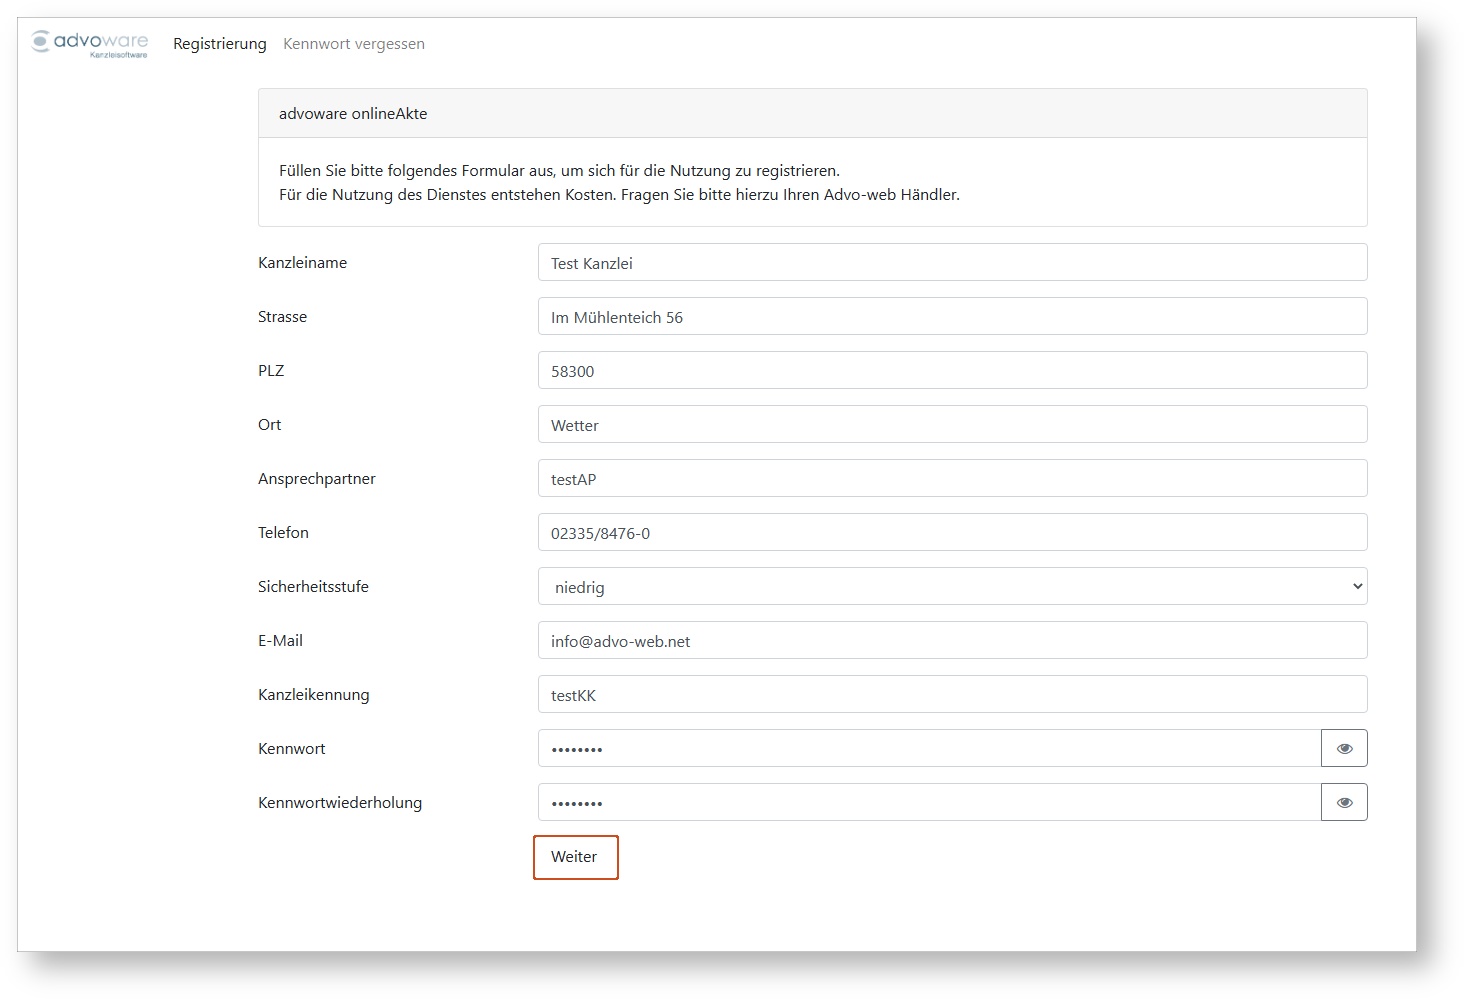Focus the Kennwortwiederholung password box
The width and height of the screenshot is (1465, 1000).
(x=928, y=803)
